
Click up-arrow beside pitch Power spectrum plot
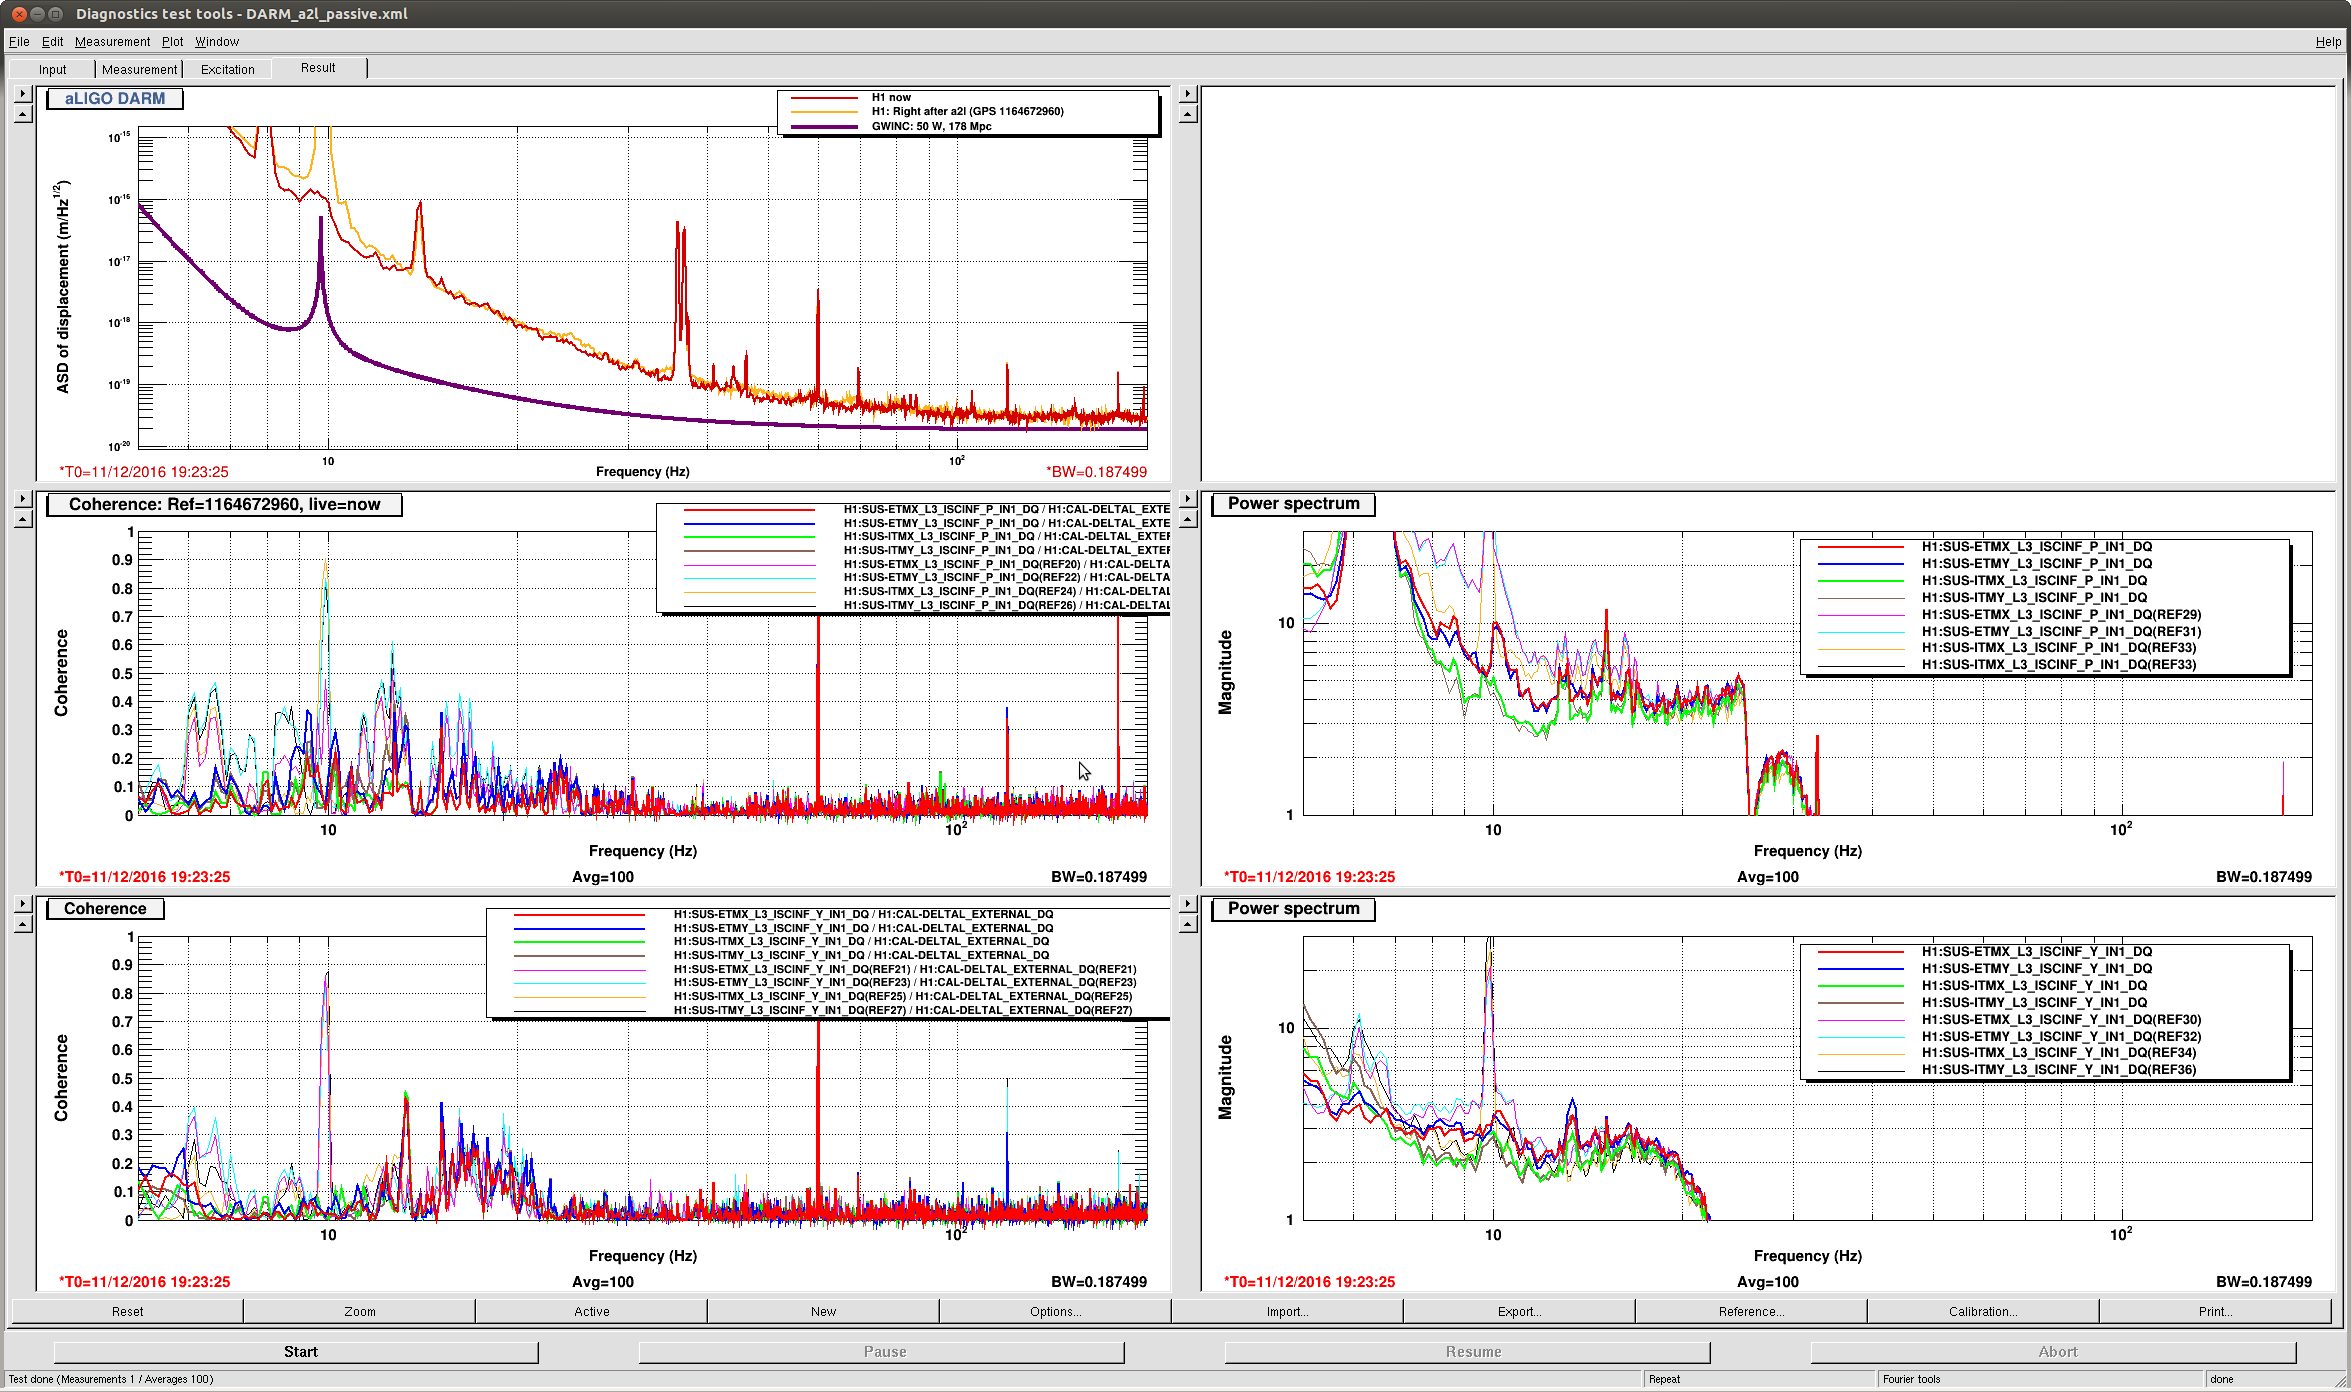pos(1187,519)
